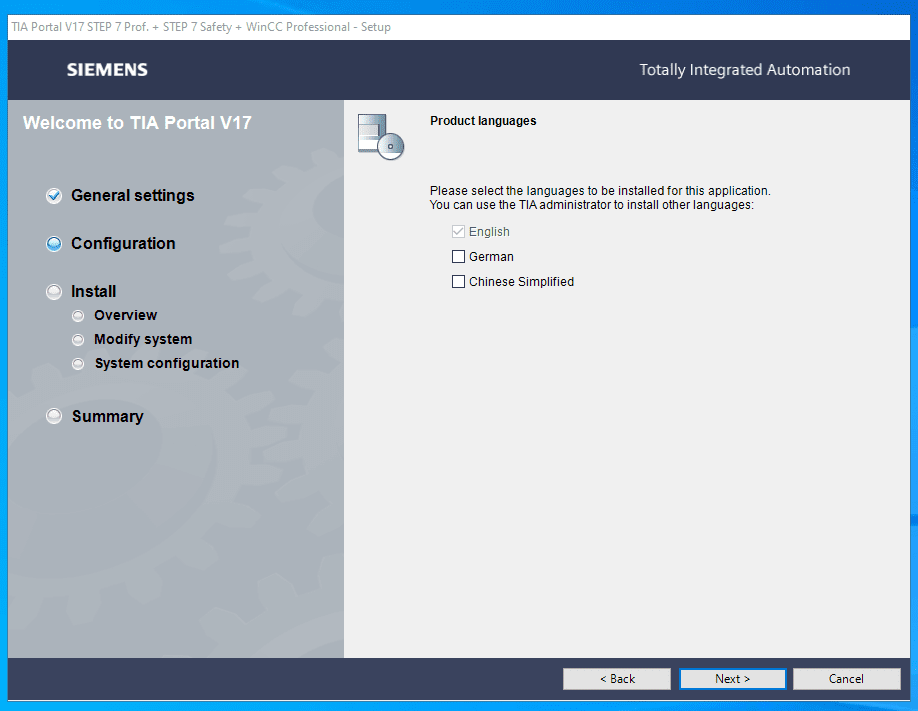Viewport: 918px width, 711px height.
Task: Select the Modify system step label
Action: 143,339
